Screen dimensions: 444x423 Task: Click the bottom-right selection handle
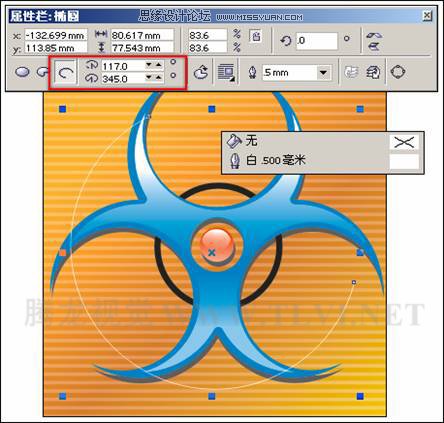click(360, 396)
